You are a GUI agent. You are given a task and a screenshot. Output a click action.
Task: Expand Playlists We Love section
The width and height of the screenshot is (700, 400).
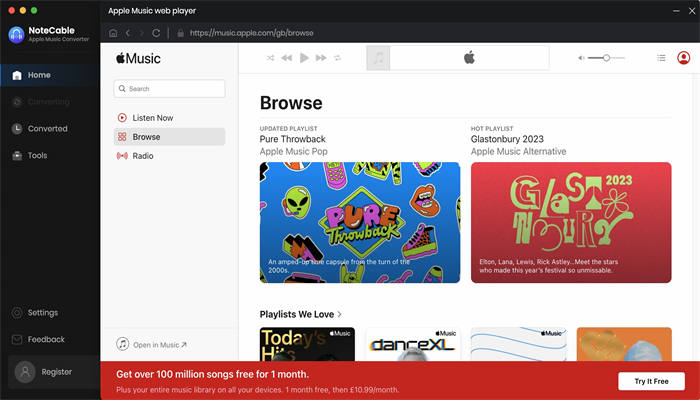point(301,314)
